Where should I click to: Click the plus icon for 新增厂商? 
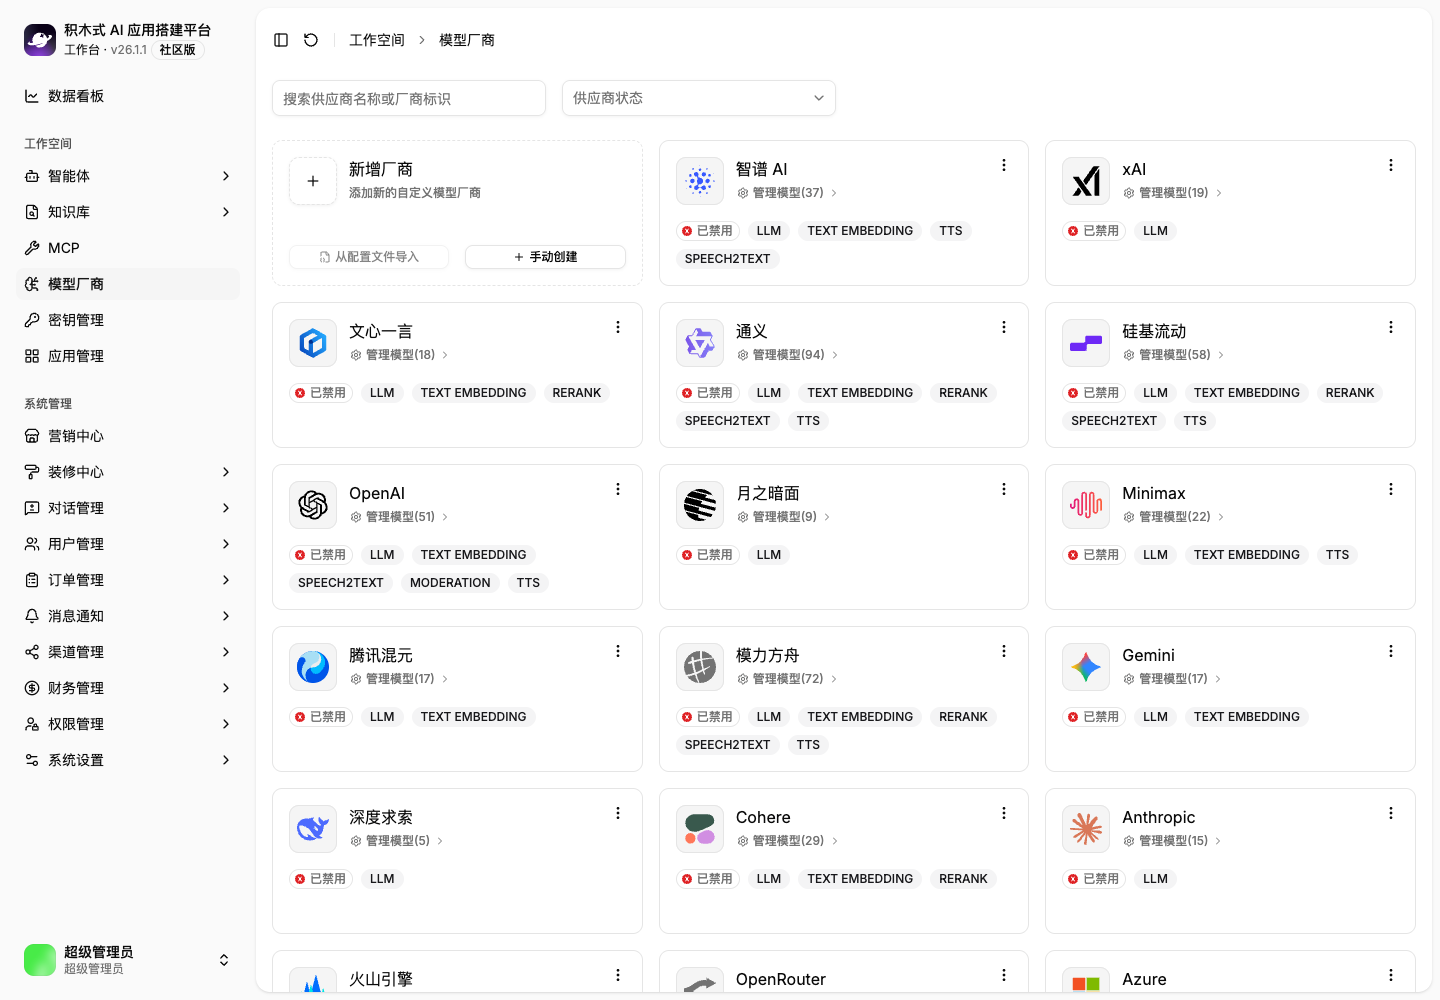point(313,181)
